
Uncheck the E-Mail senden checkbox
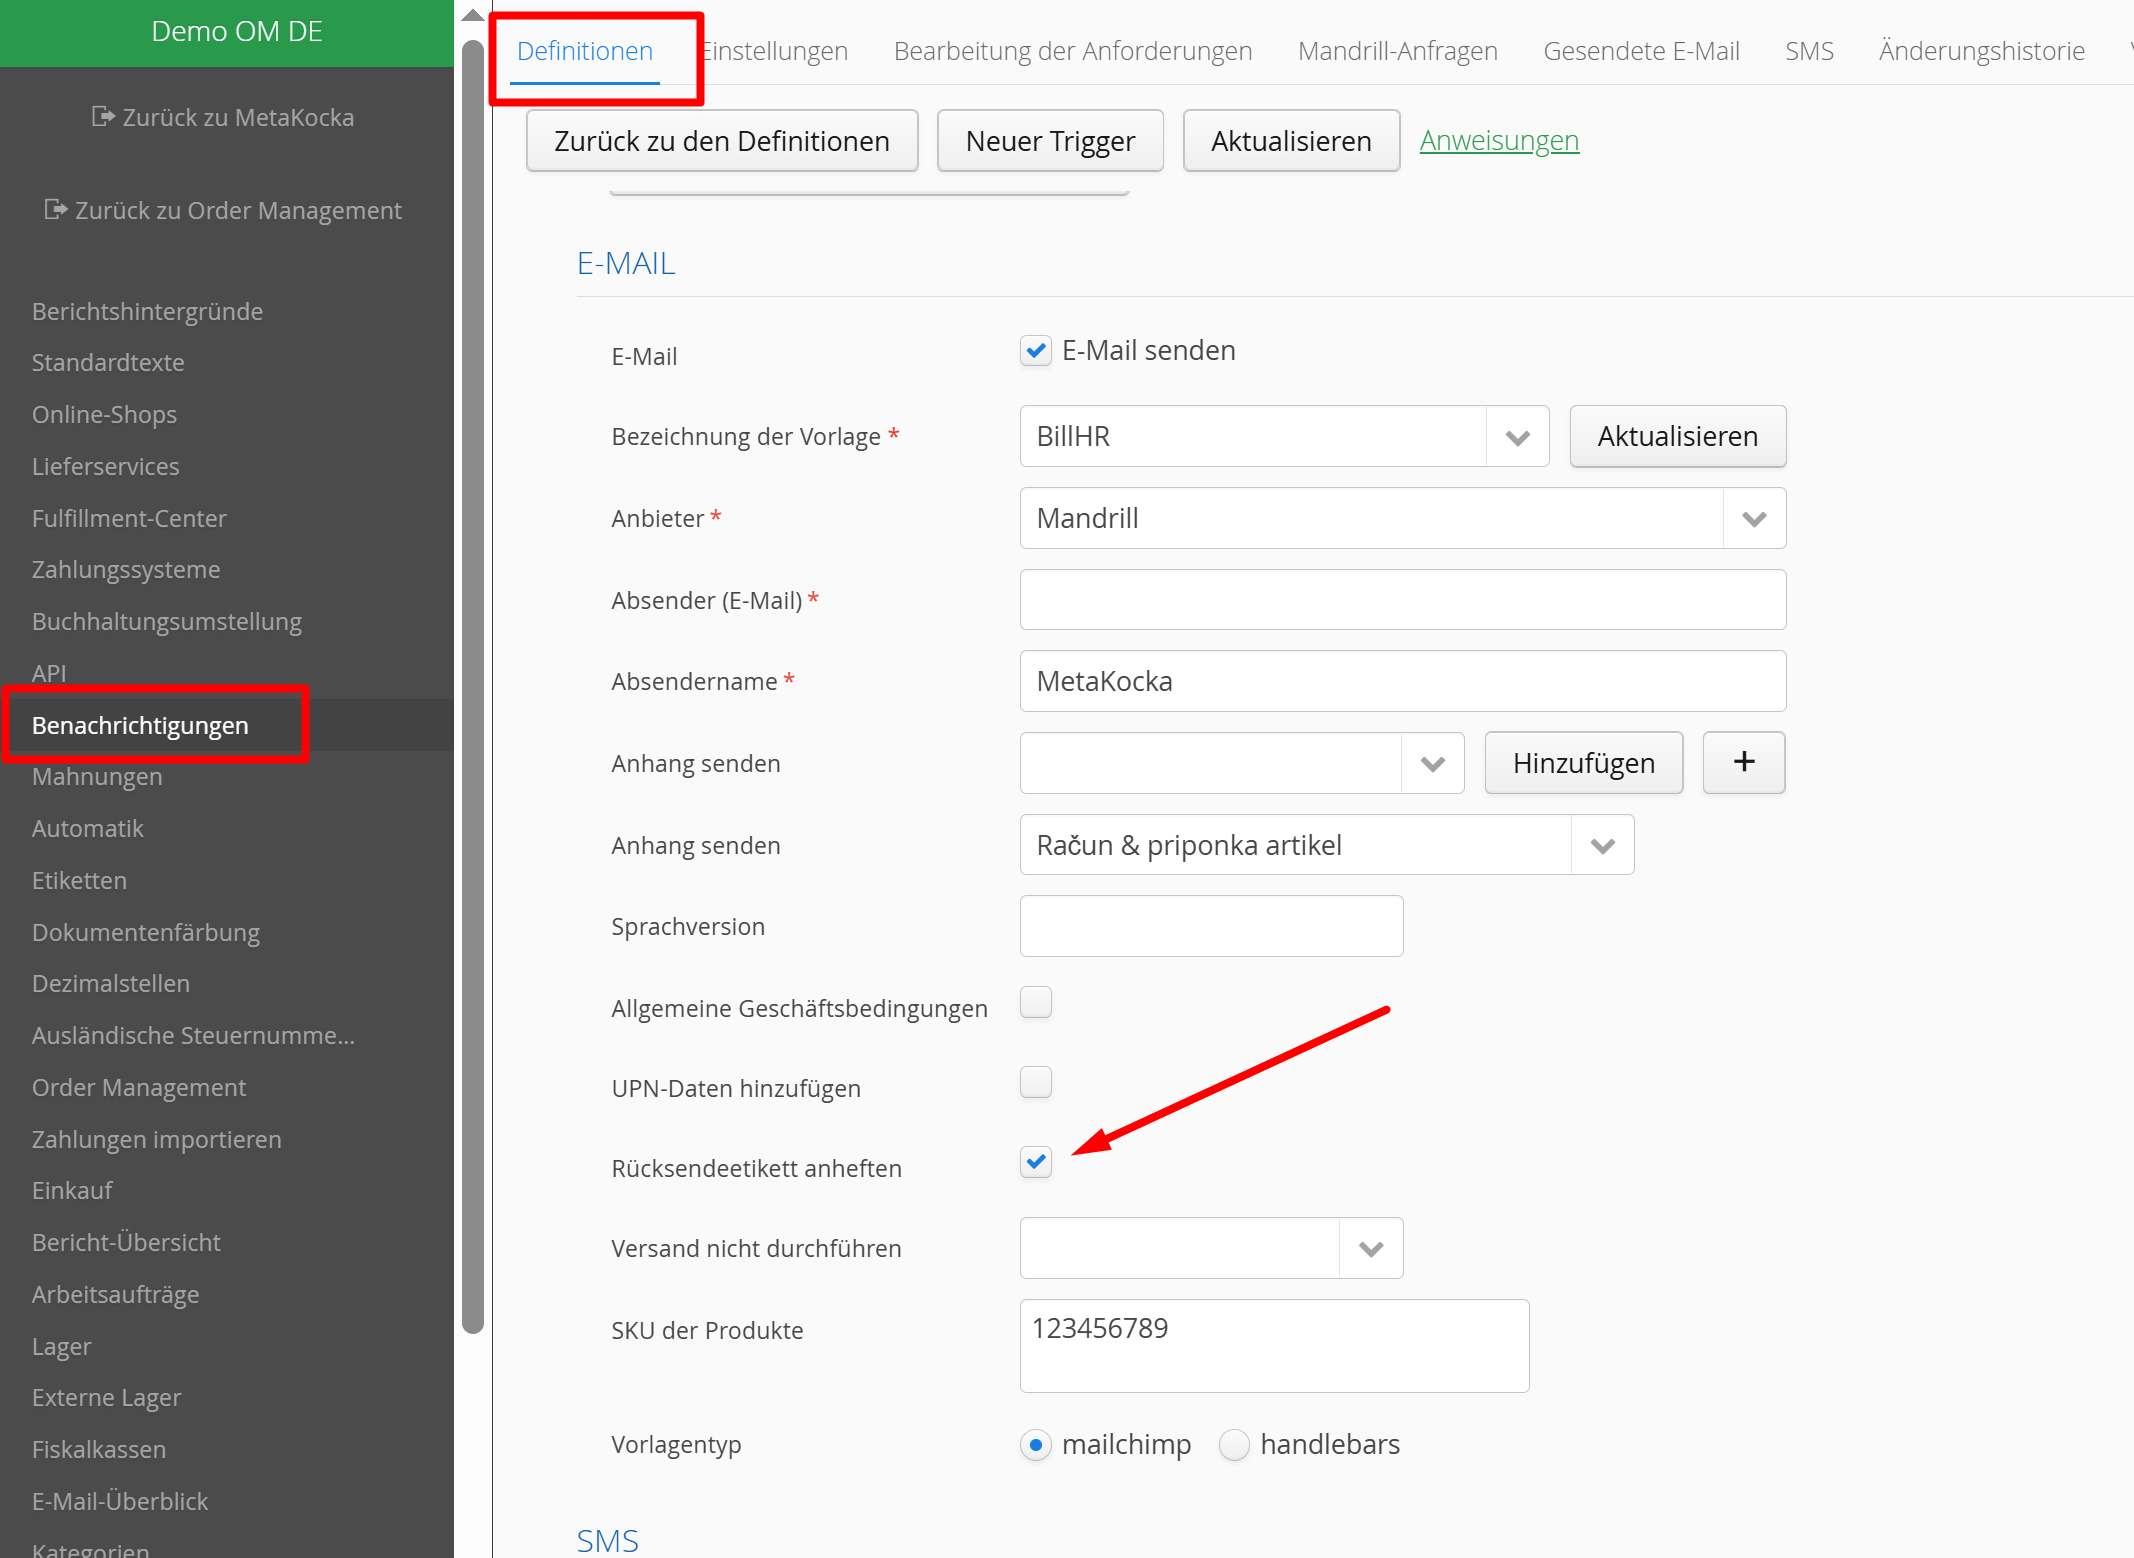[x=1036, y=351]
